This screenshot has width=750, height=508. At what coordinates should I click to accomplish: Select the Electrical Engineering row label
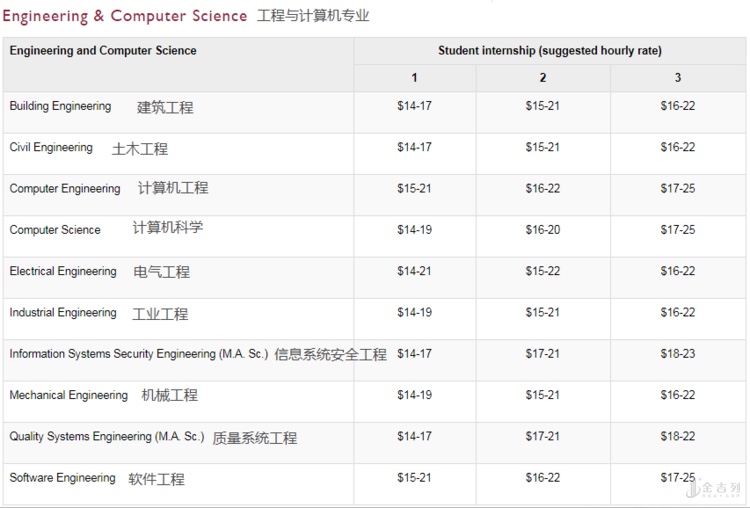(63, 271)
